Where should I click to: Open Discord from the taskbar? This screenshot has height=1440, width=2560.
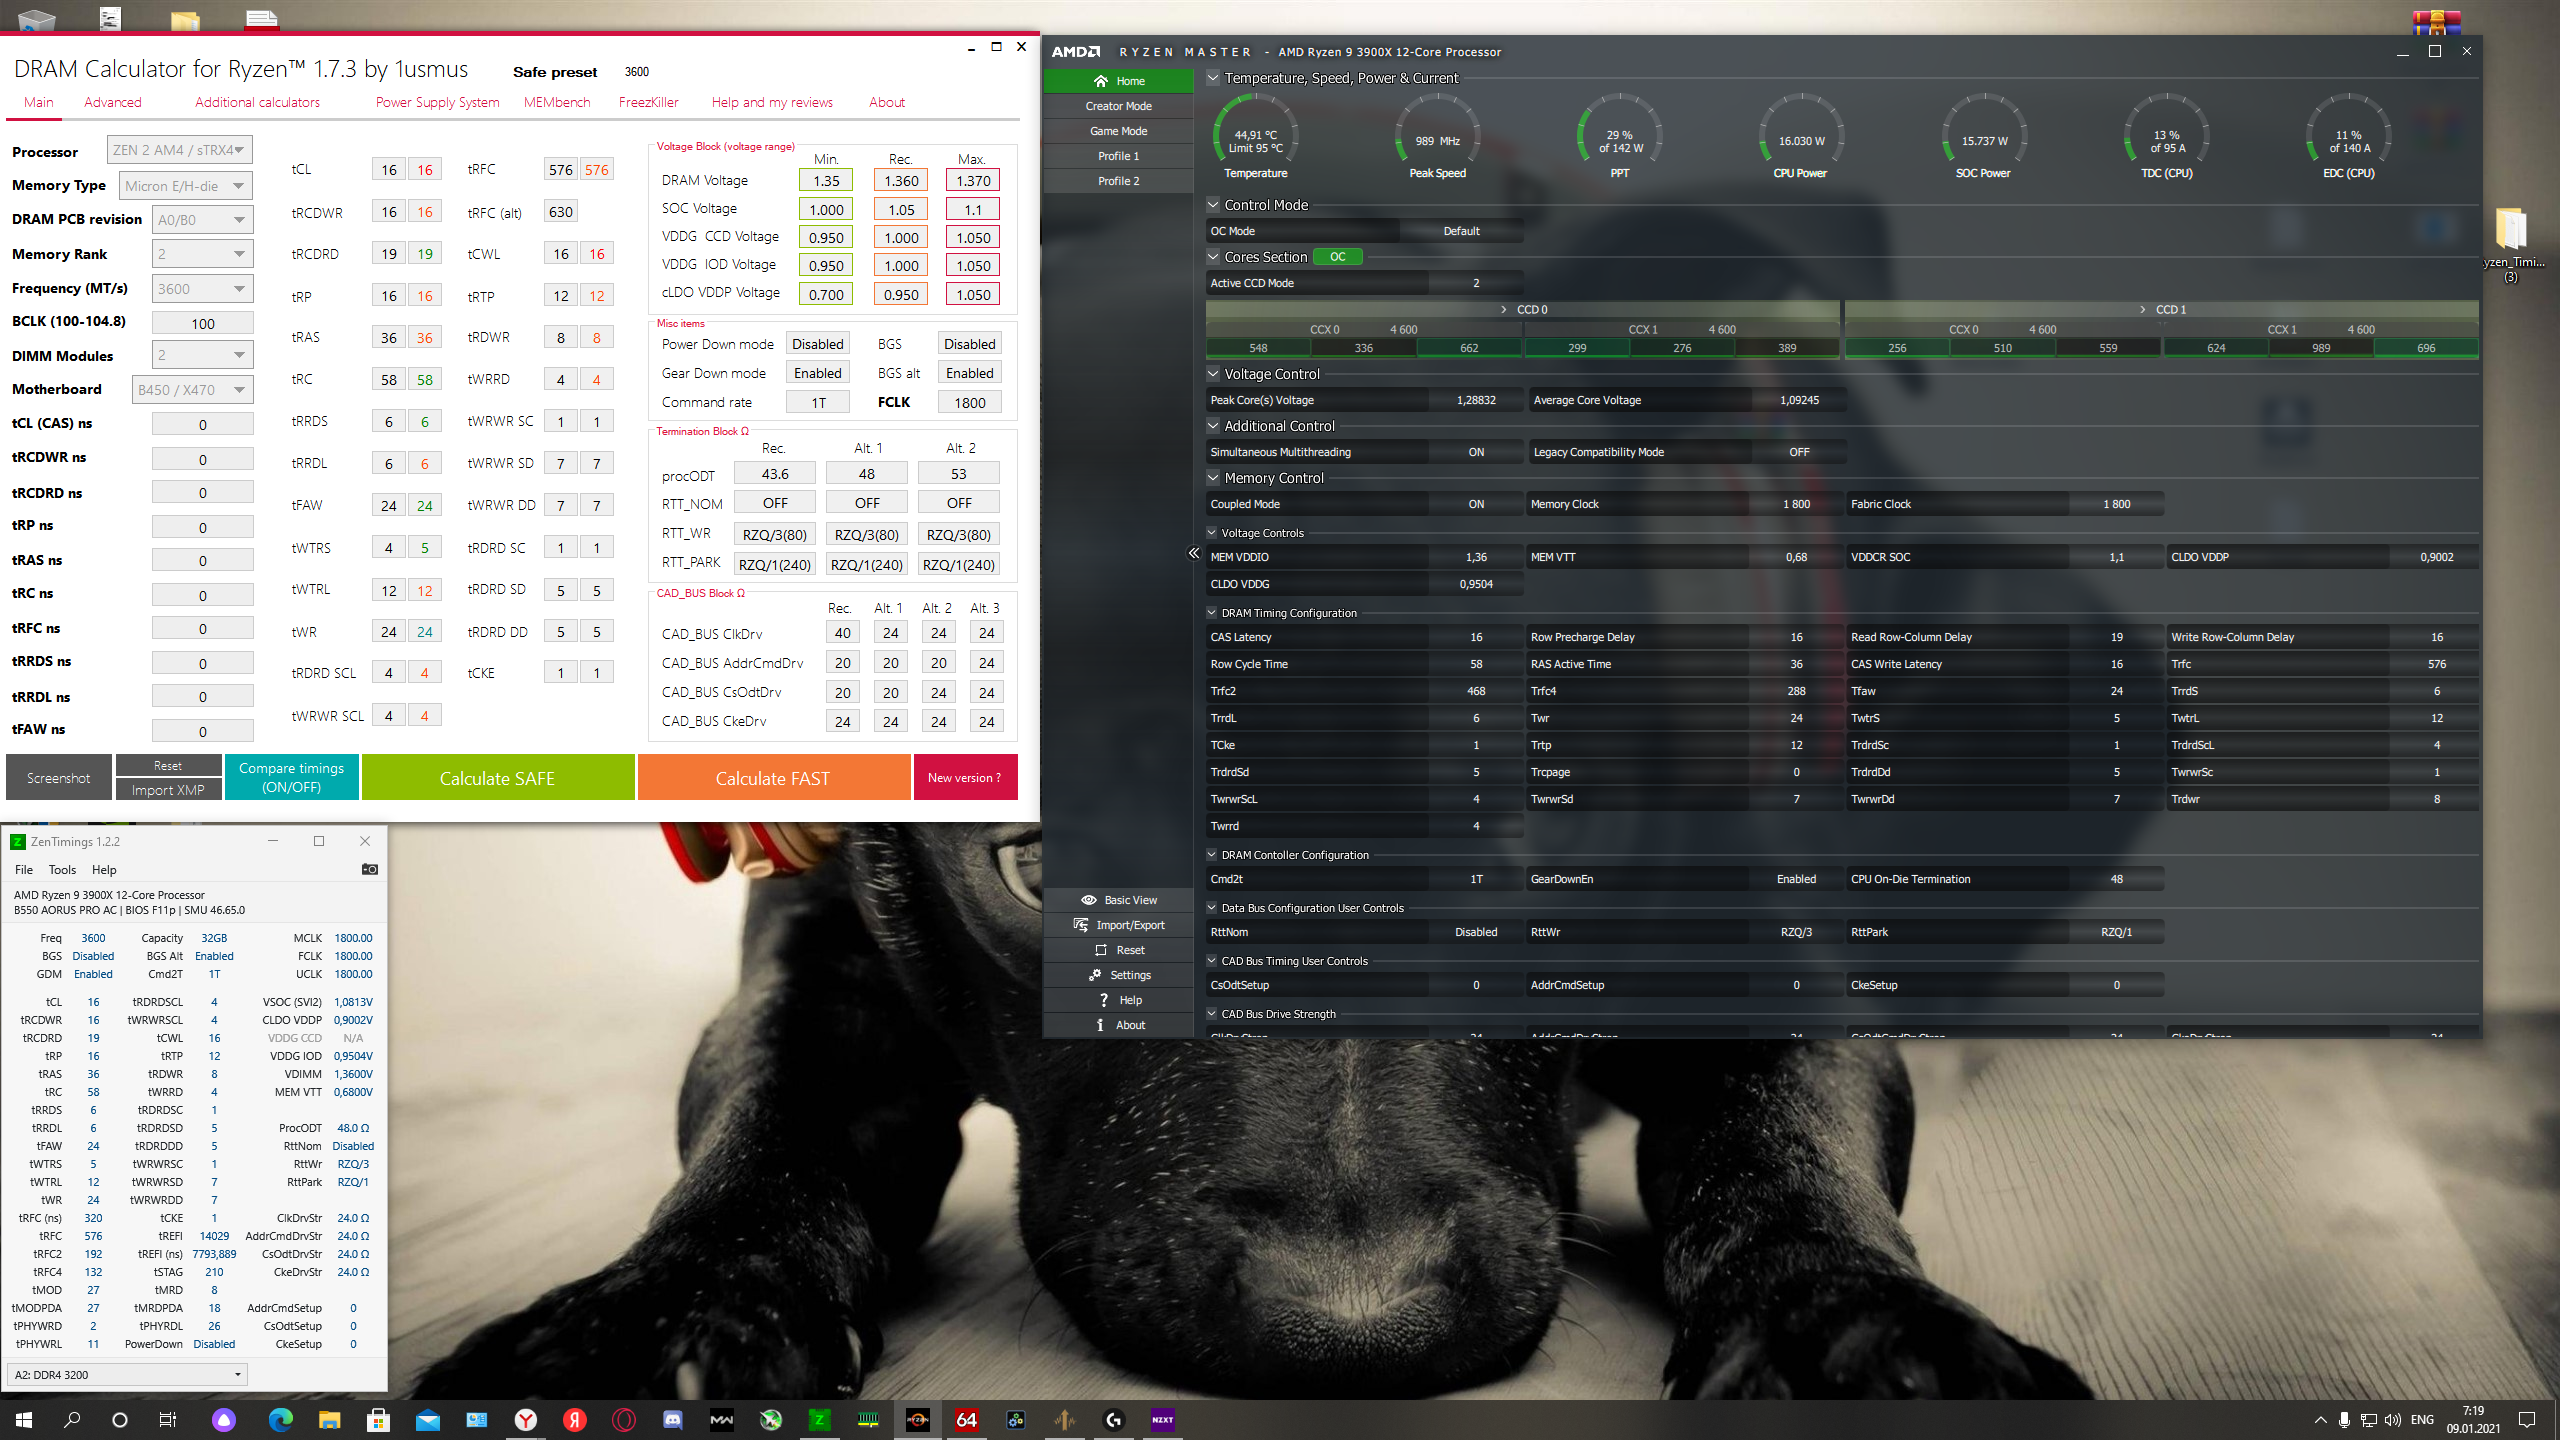[x=672, y=1420]
